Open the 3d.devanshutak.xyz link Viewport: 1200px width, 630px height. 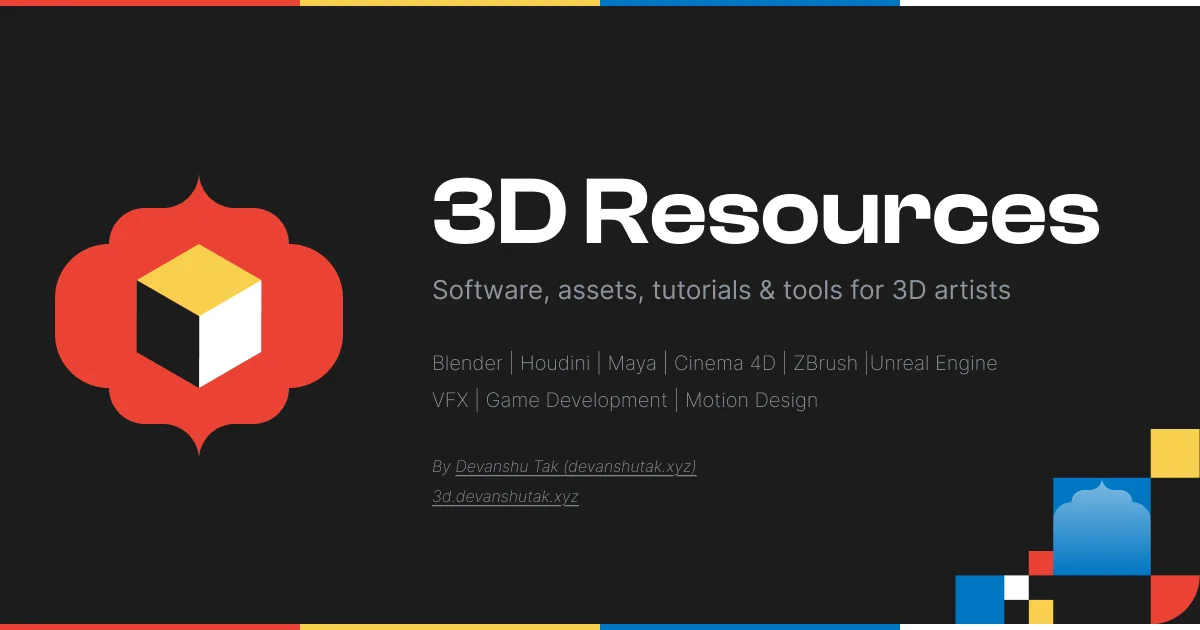pos(505,497)
